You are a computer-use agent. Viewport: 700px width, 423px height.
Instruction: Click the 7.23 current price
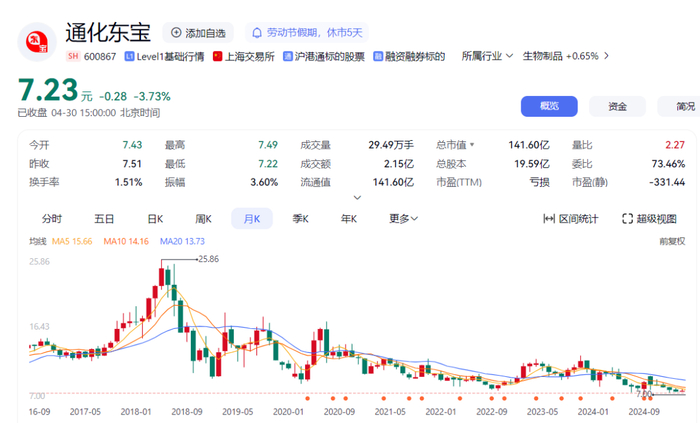point(48,90)
